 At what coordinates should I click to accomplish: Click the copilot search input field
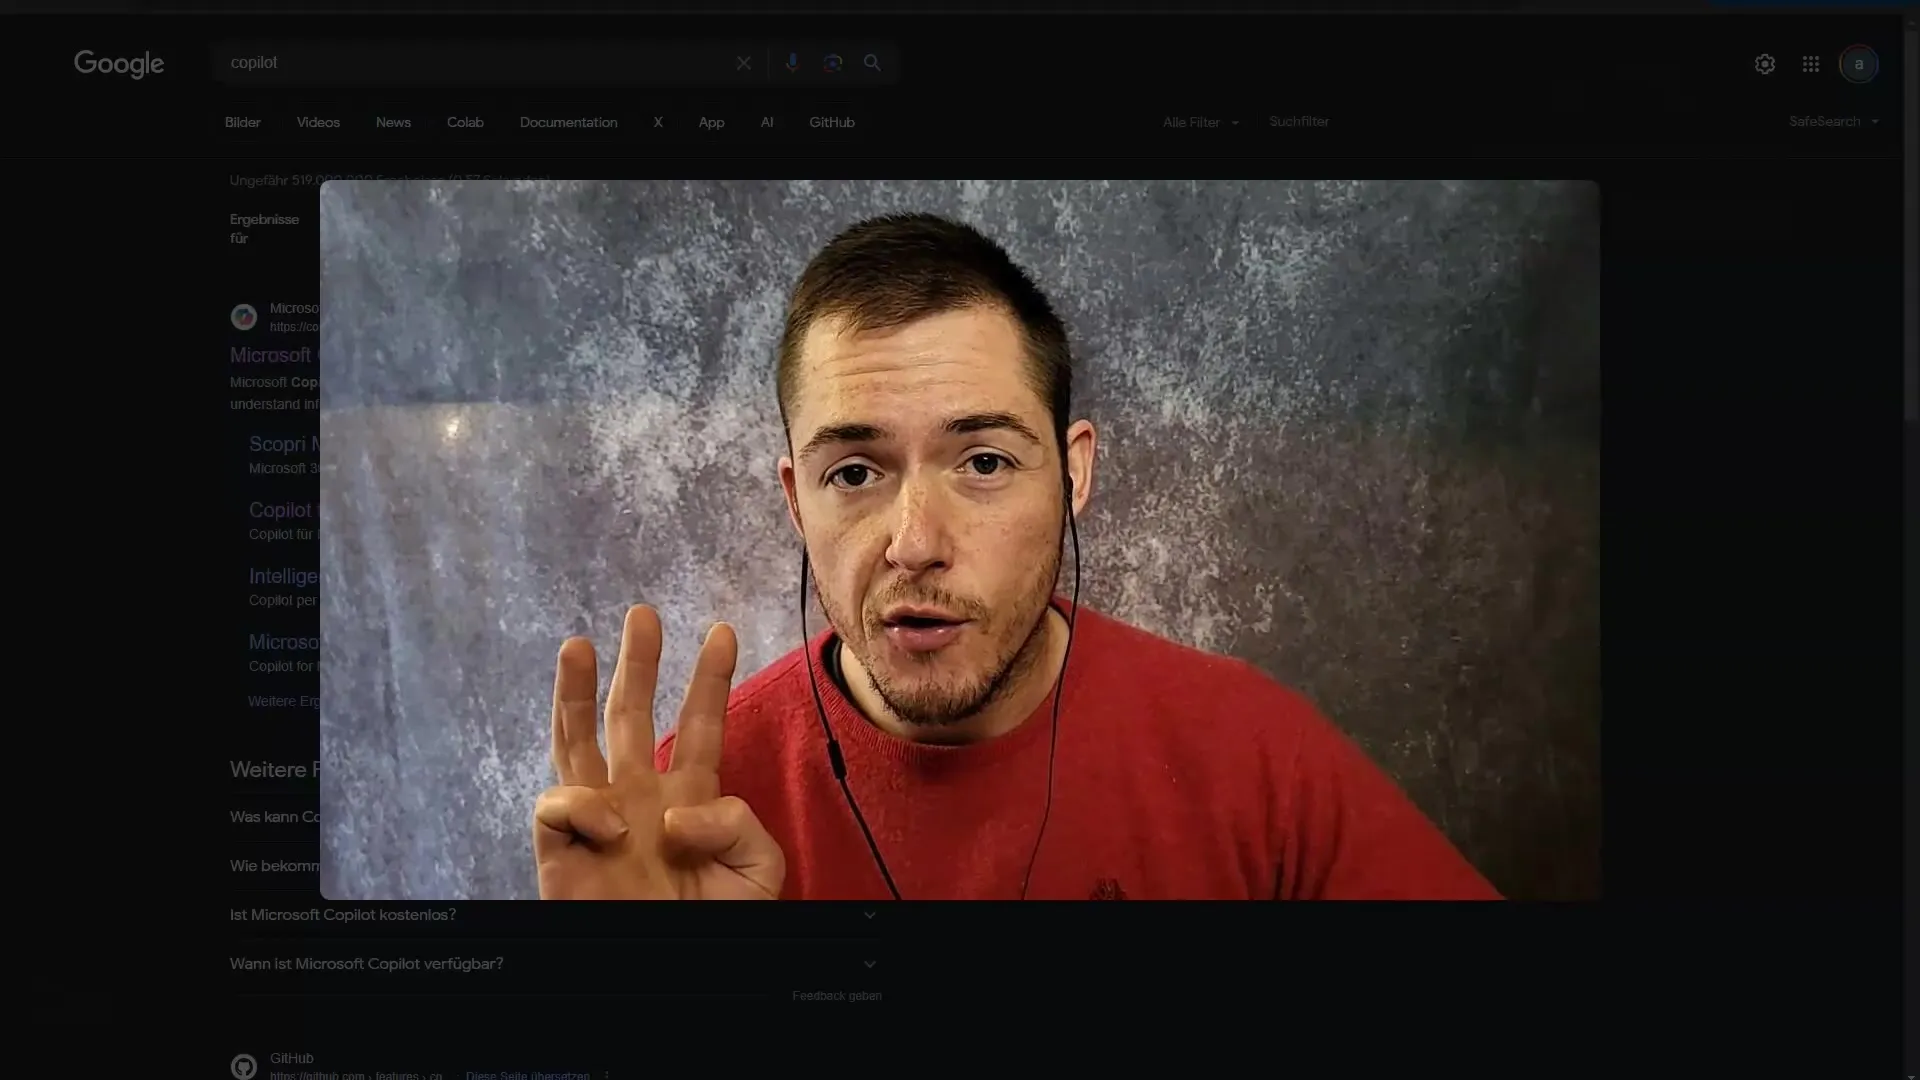[x=481, y=62]
